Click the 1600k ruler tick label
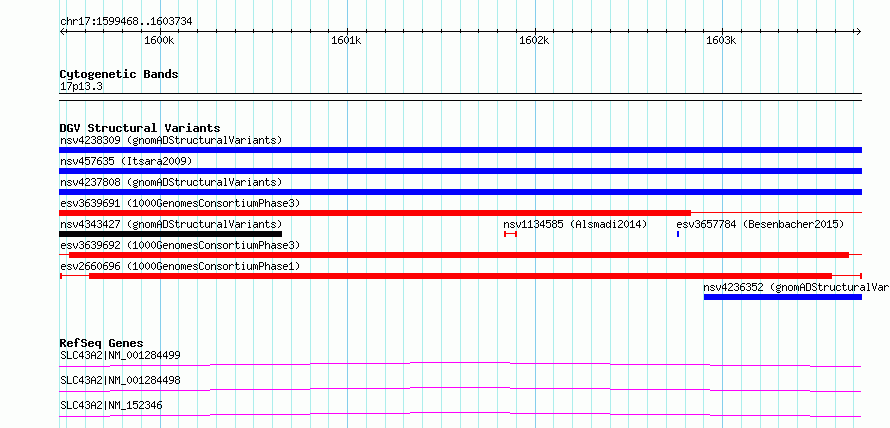The height and width of the screenshot is (428, 890). click(x=159, y=41)
